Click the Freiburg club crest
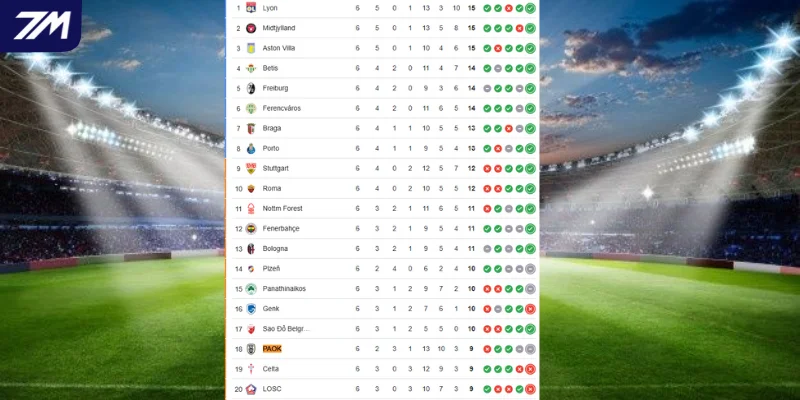This screenshot has height=400, width=800. point(251,88)
